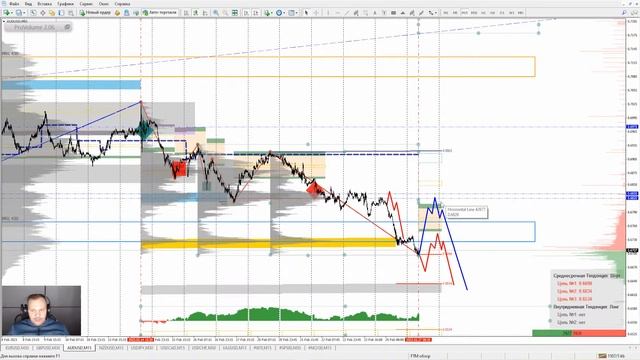640x360 pixels.
Task: Open the Вид menu
Action: point(28,4)
